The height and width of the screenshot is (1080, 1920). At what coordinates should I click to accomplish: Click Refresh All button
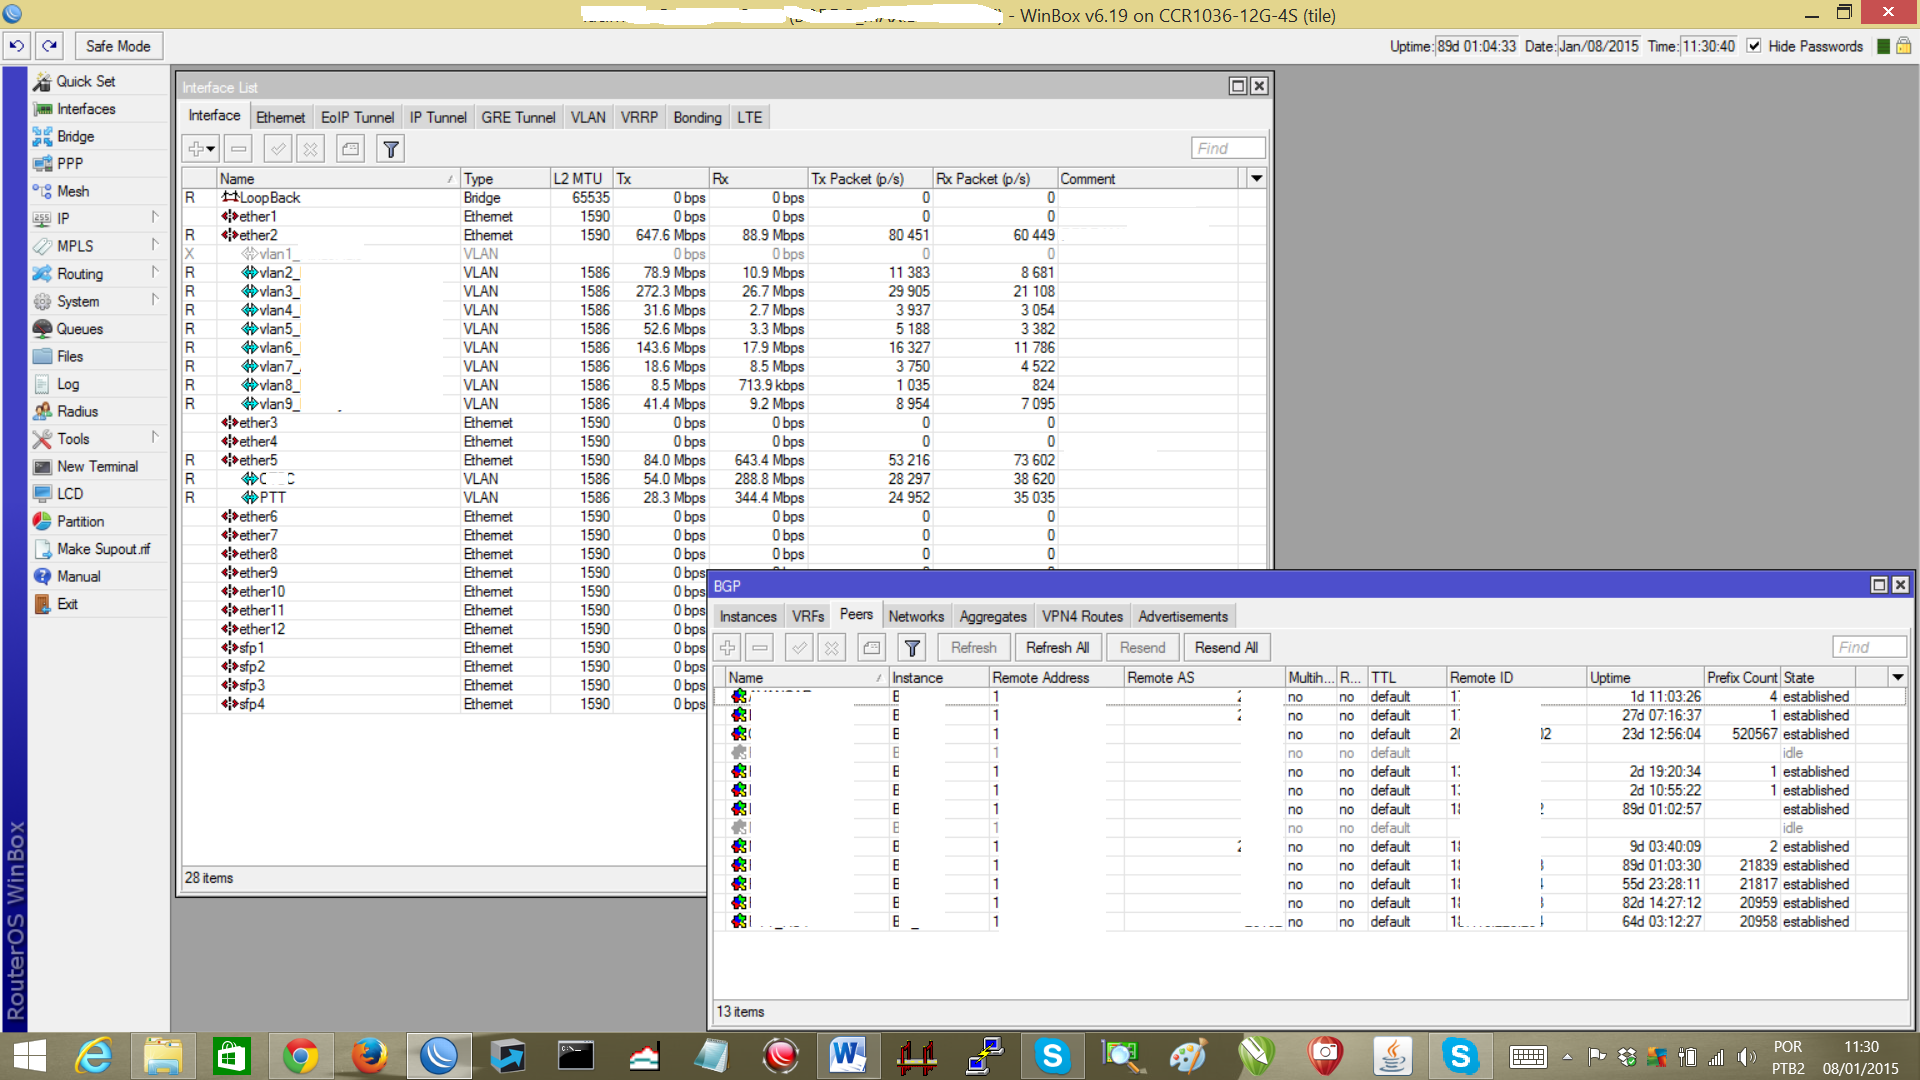(x=1057, y=648)
